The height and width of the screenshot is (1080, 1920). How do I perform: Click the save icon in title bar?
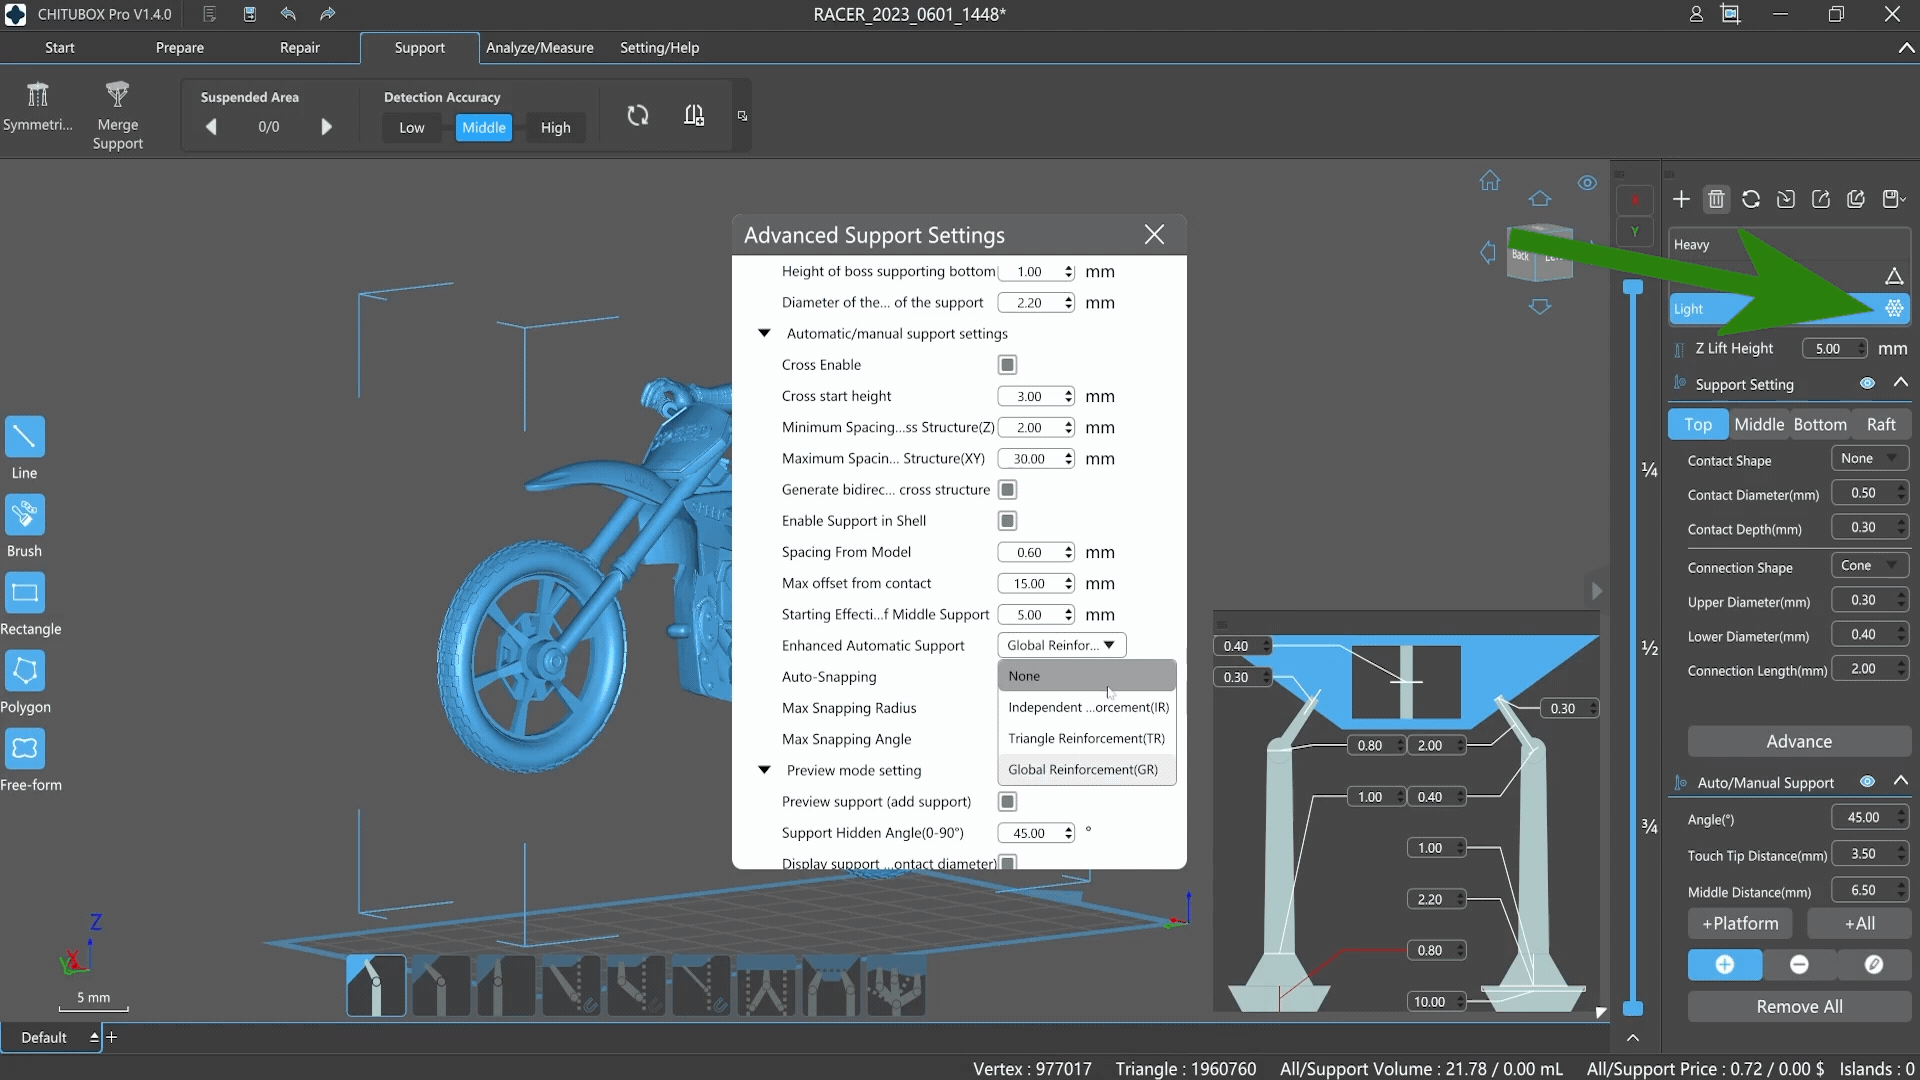250,14
